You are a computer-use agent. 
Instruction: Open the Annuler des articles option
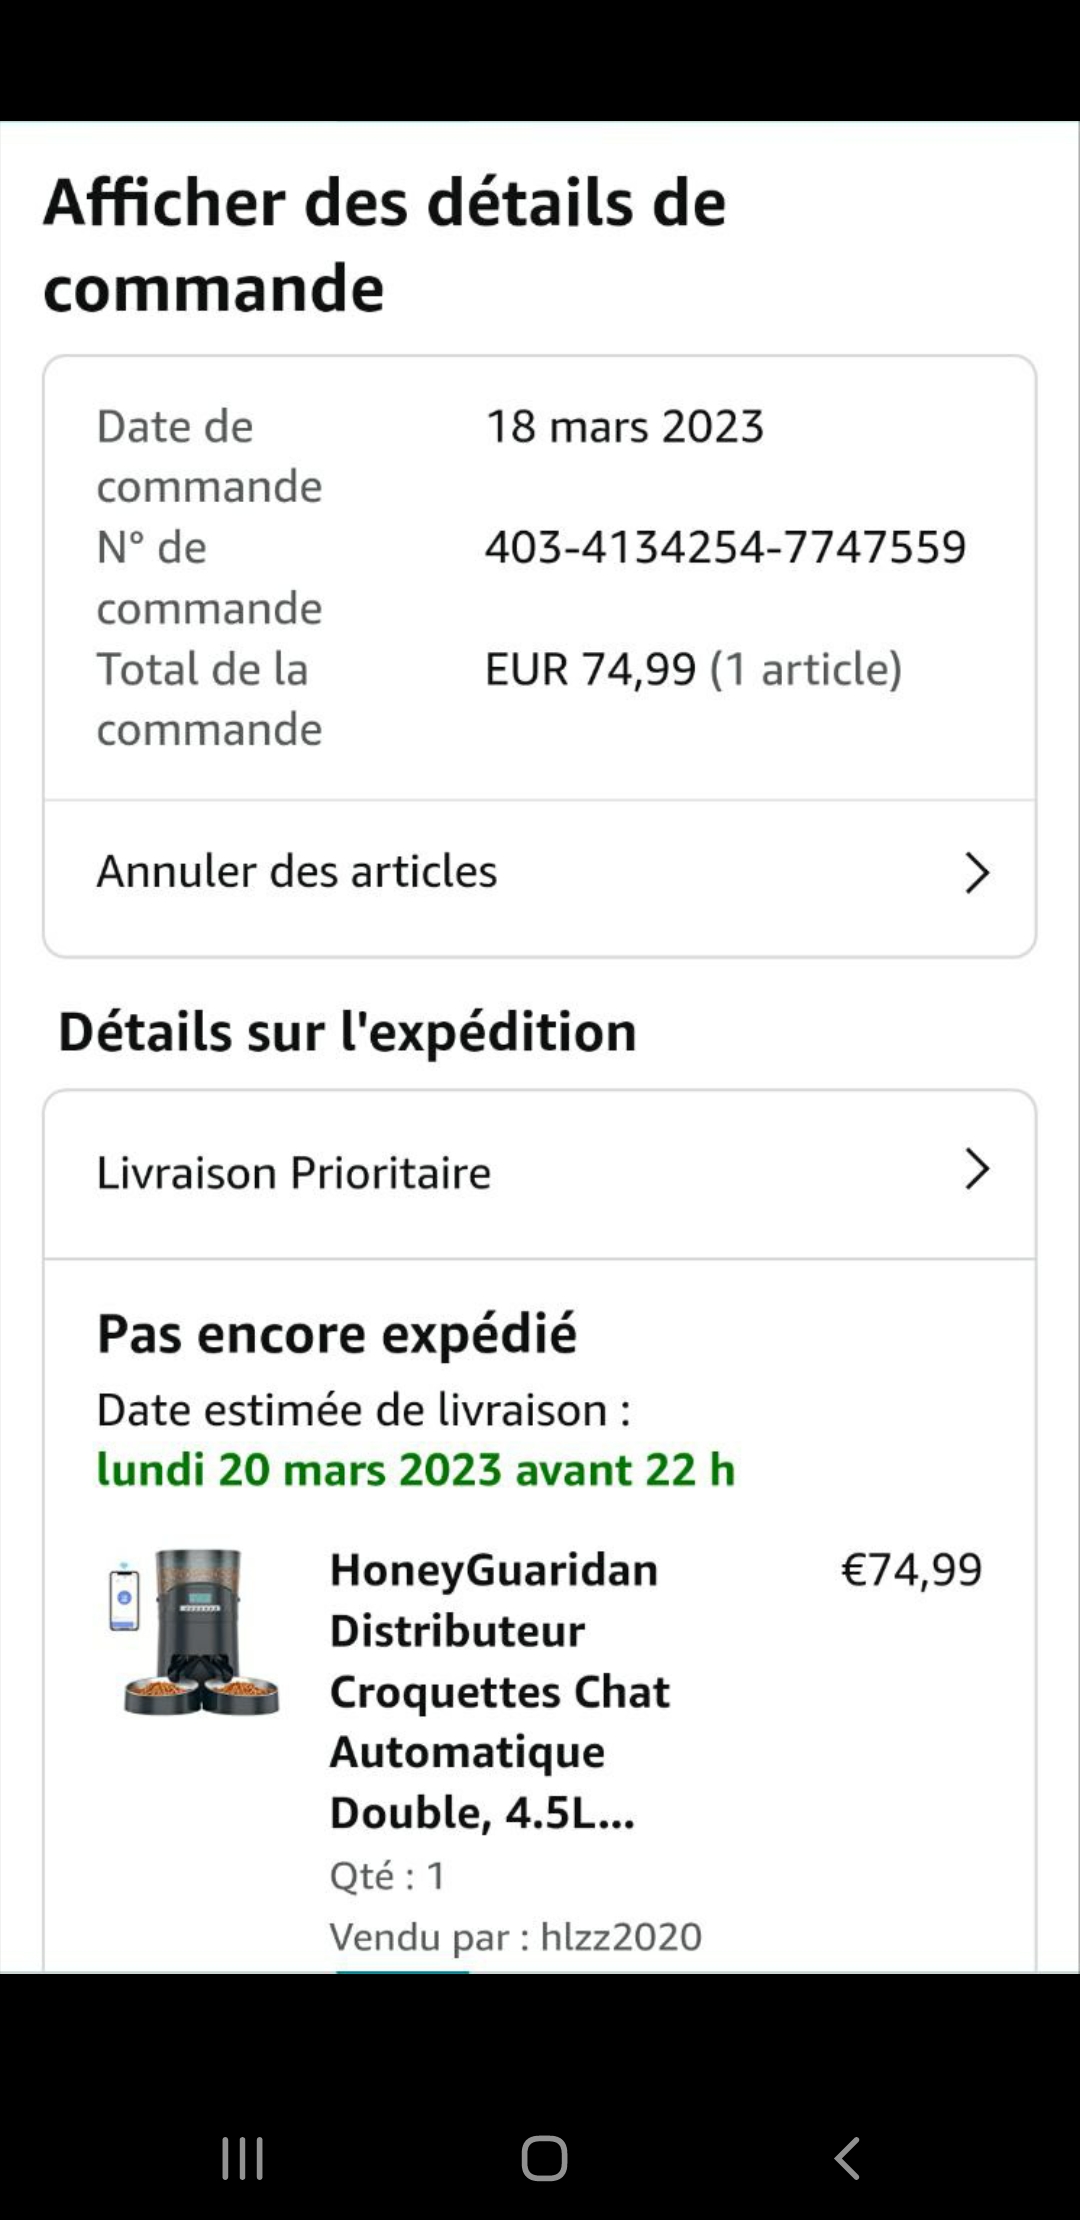coord(297,872)
